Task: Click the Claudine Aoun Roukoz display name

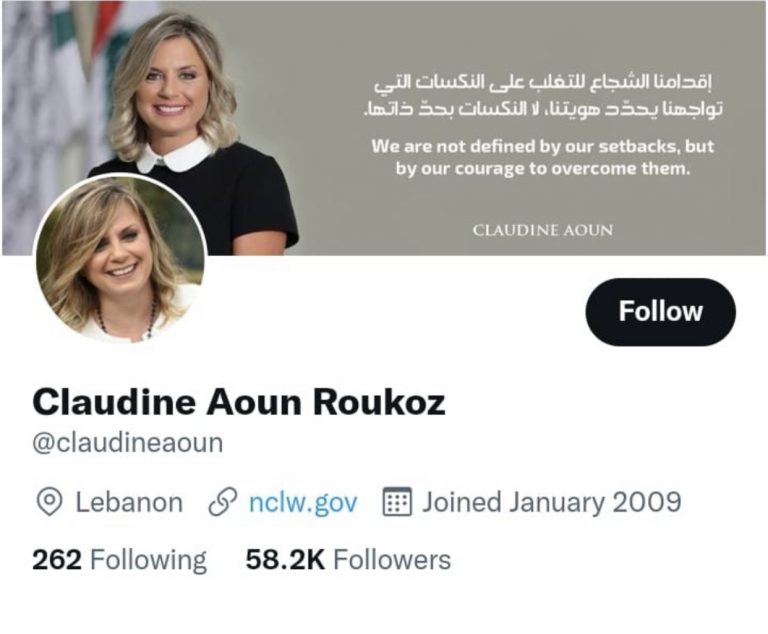Action: 239,402
